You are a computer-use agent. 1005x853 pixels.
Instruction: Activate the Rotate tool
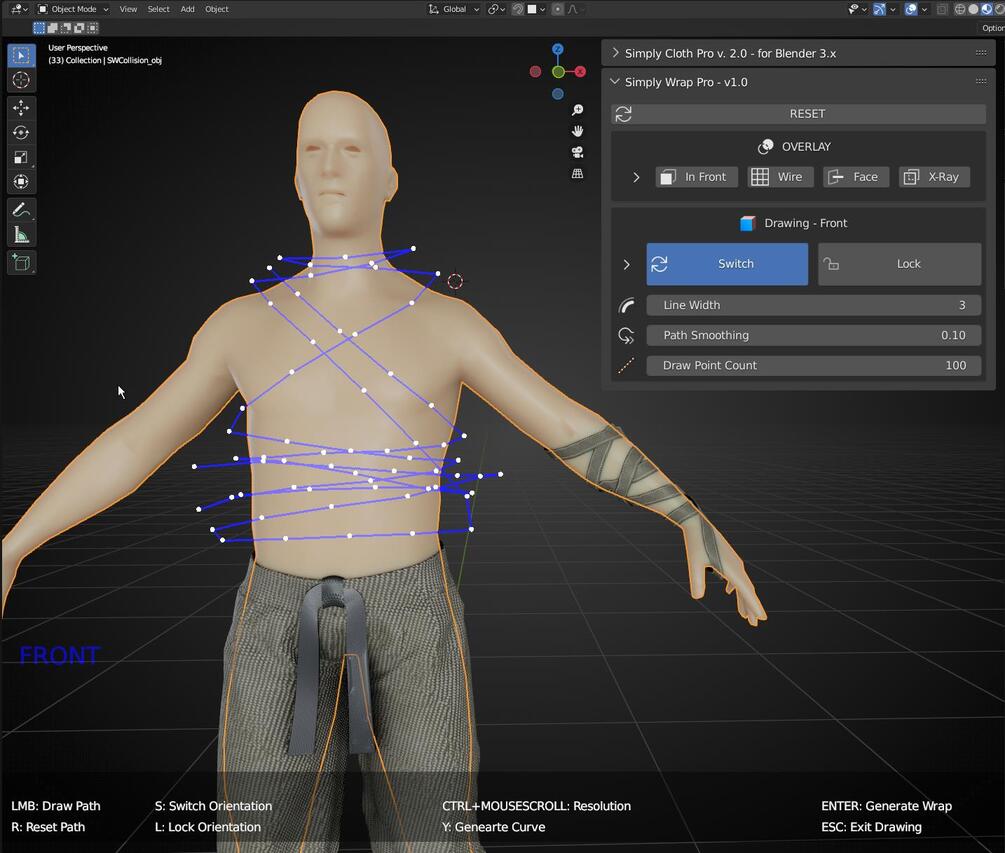pos(21,133)
